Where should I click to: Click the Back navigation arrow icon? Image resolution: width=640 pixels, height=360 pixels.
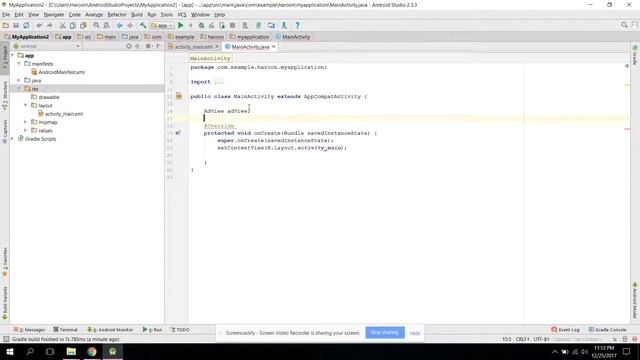[120, 25]
